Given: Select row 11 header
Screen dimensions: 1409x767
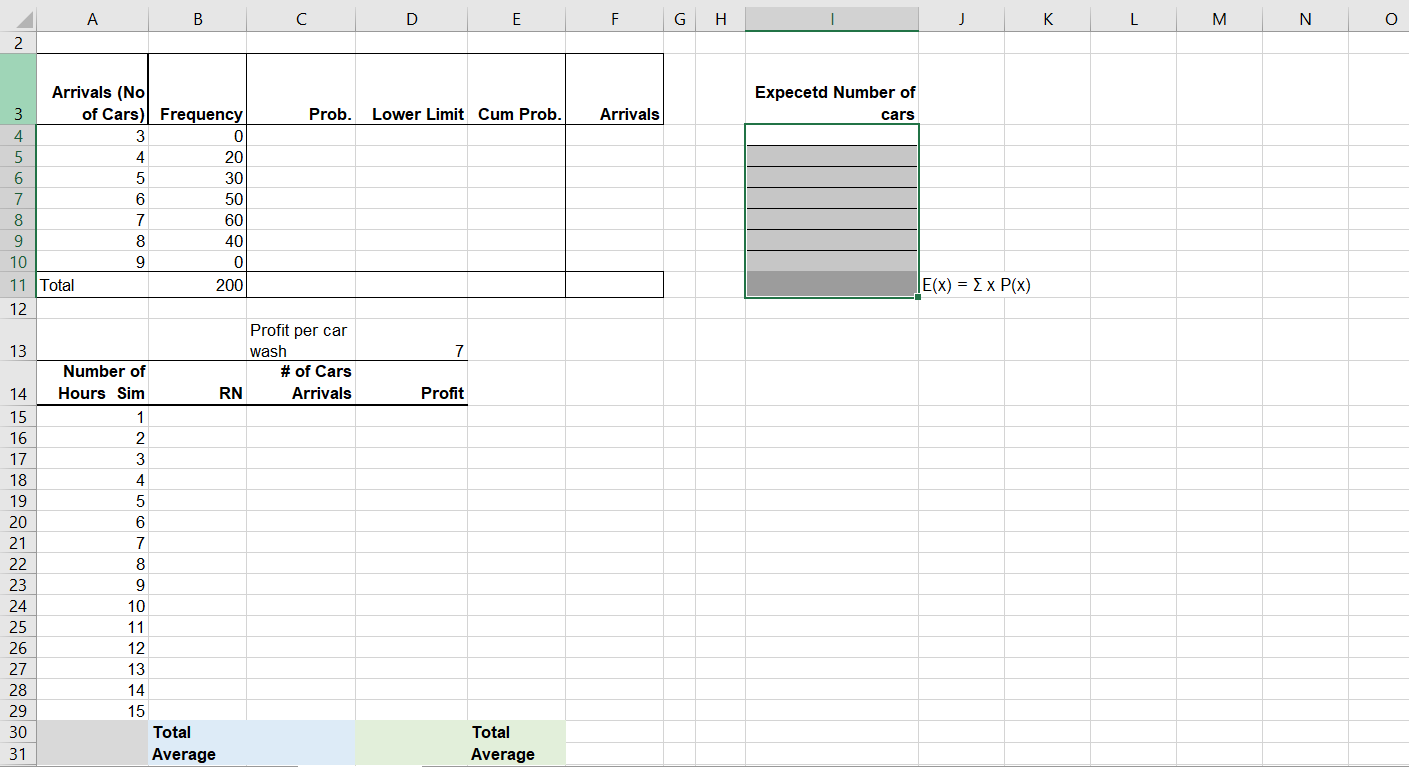Looking at the screenshot, I should click(17, 285).
